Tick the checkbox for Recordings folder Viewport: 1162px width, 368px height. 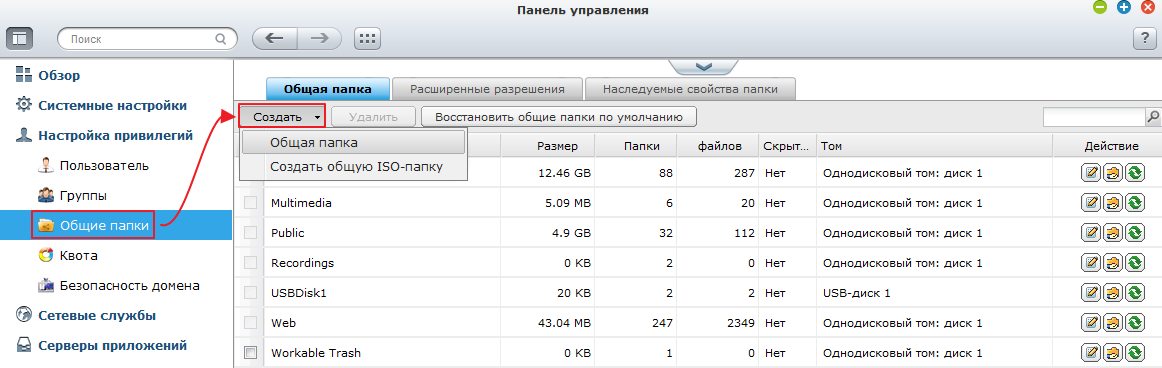(x=250, y=262)
